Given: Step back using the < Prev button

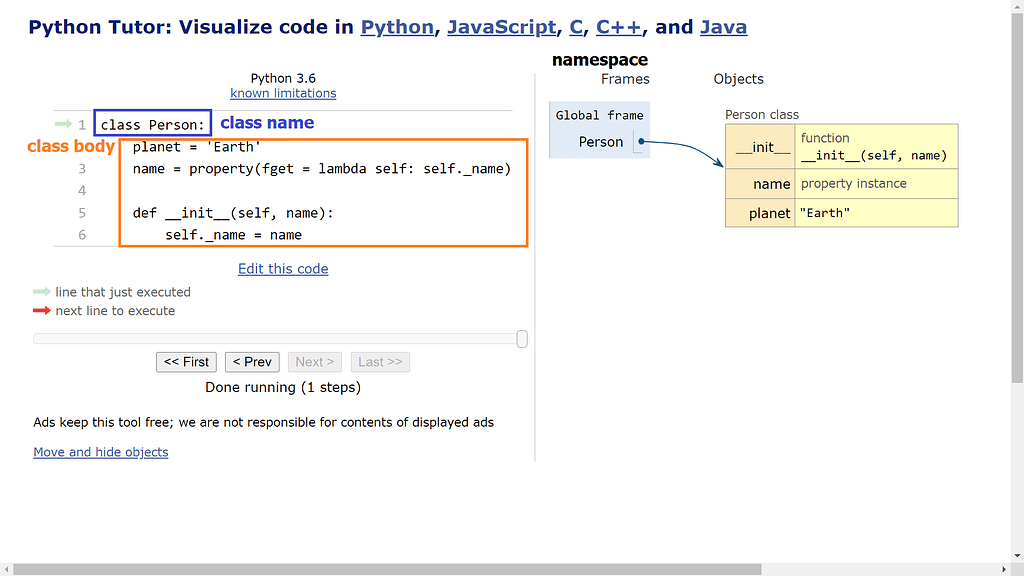Looking at the screenshot, I should 252,362.
